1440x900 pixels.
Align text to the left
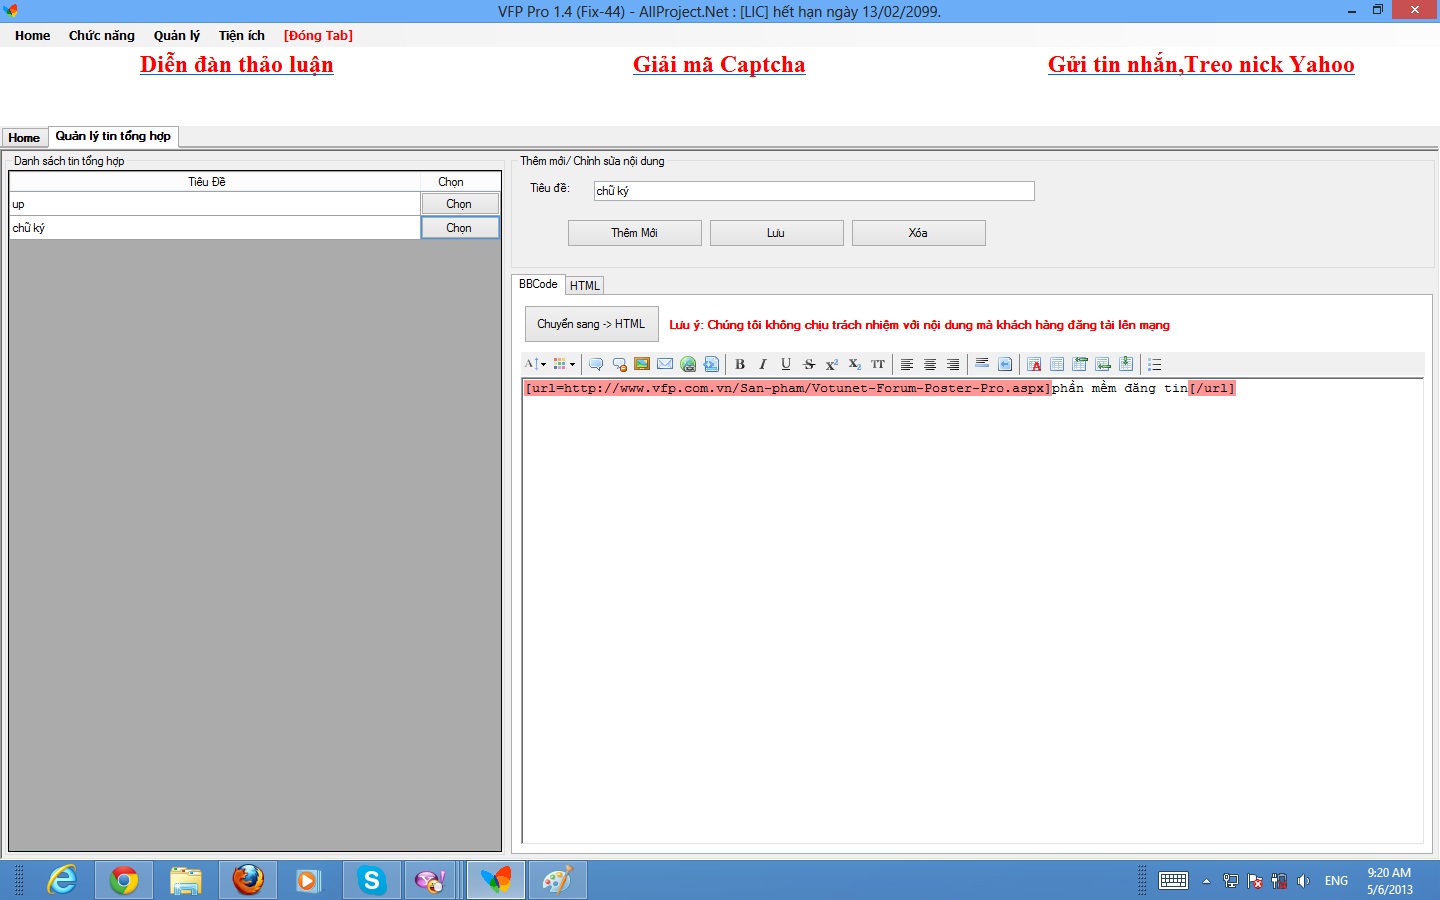click(x=907, y=364)
